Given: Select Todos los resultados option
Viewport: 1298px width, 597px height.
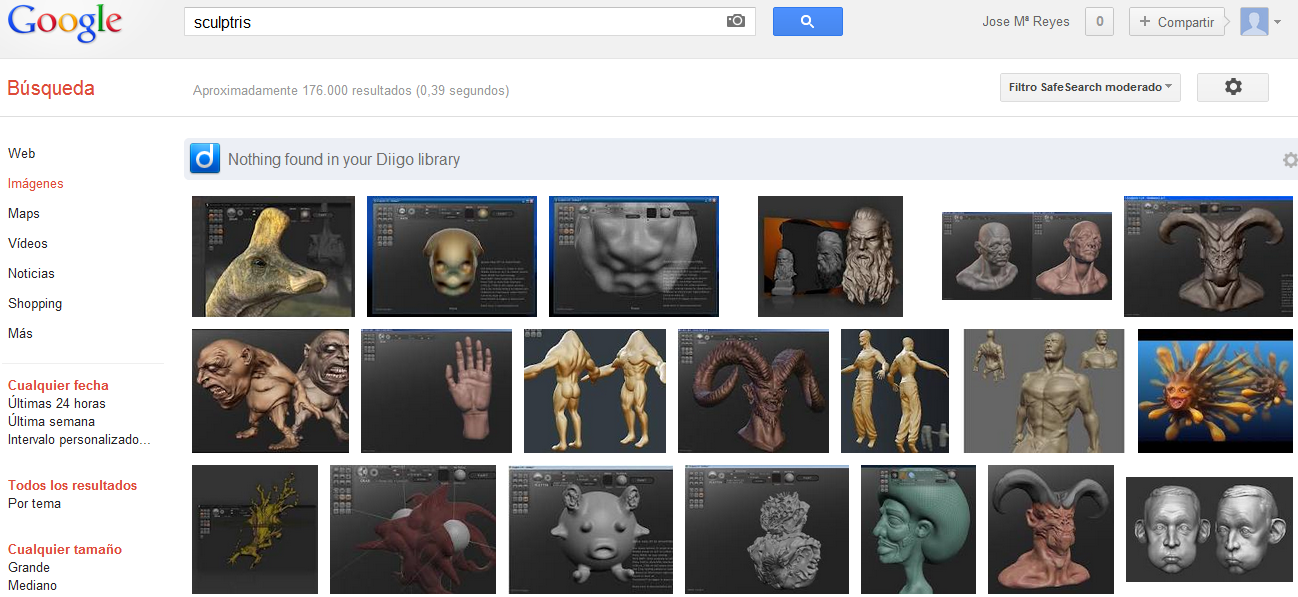Looking at the screenshot, I should (73, 485).
